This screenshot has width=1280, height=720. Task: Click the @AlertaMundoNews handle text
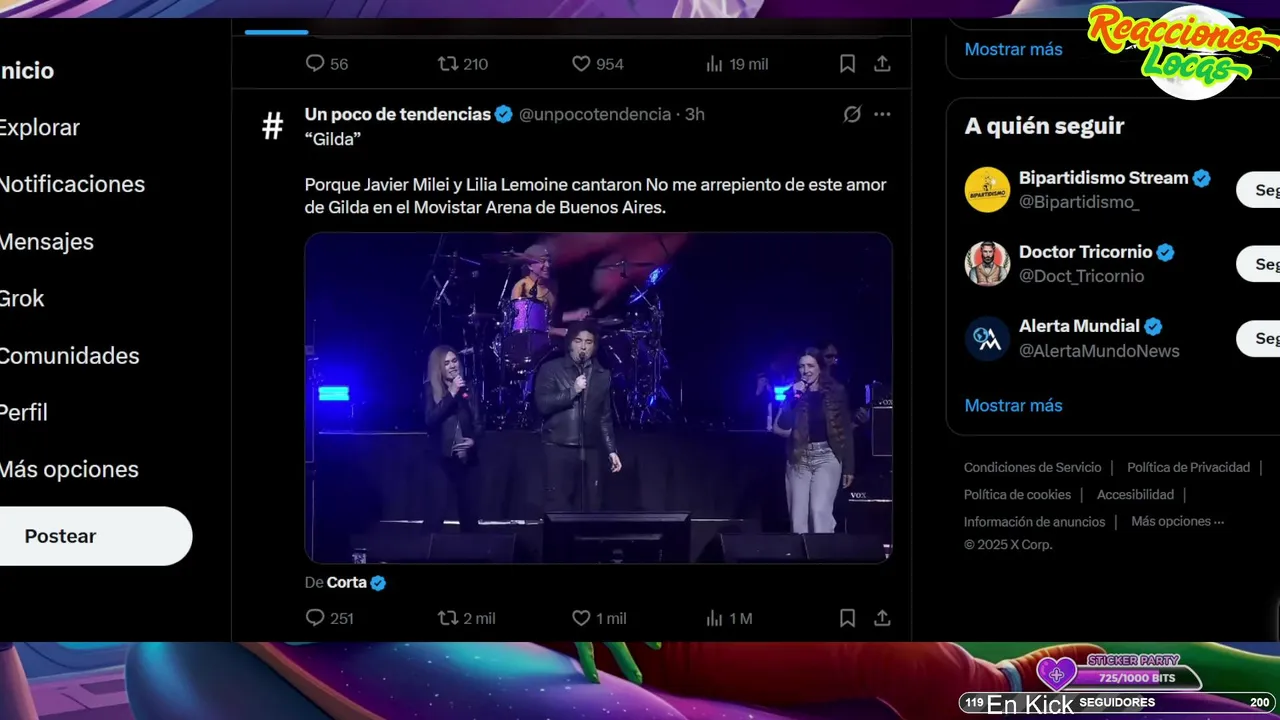click(x=1099, y=351)
